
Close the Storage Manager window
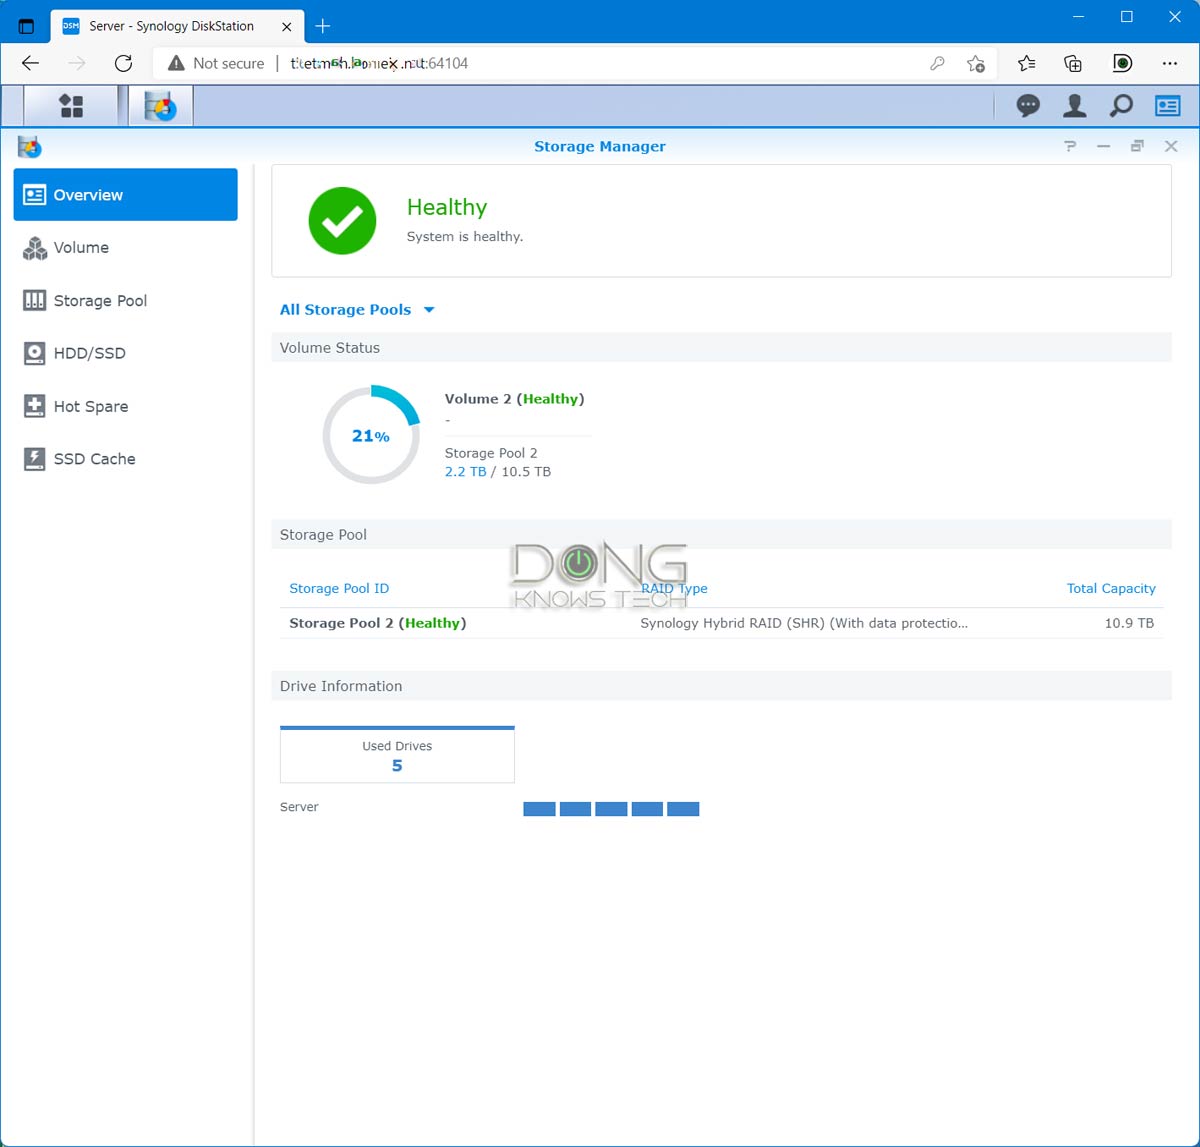[1171, 146]
